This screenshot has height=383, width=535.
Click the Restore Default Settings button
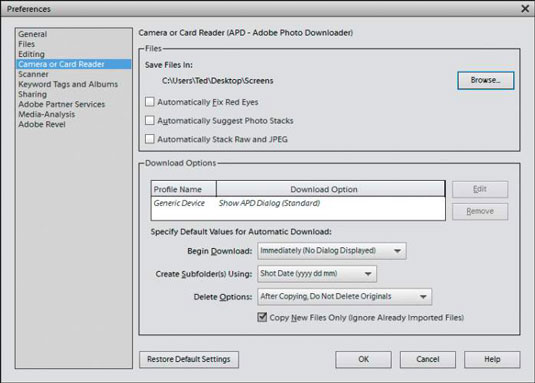(189, 359)
